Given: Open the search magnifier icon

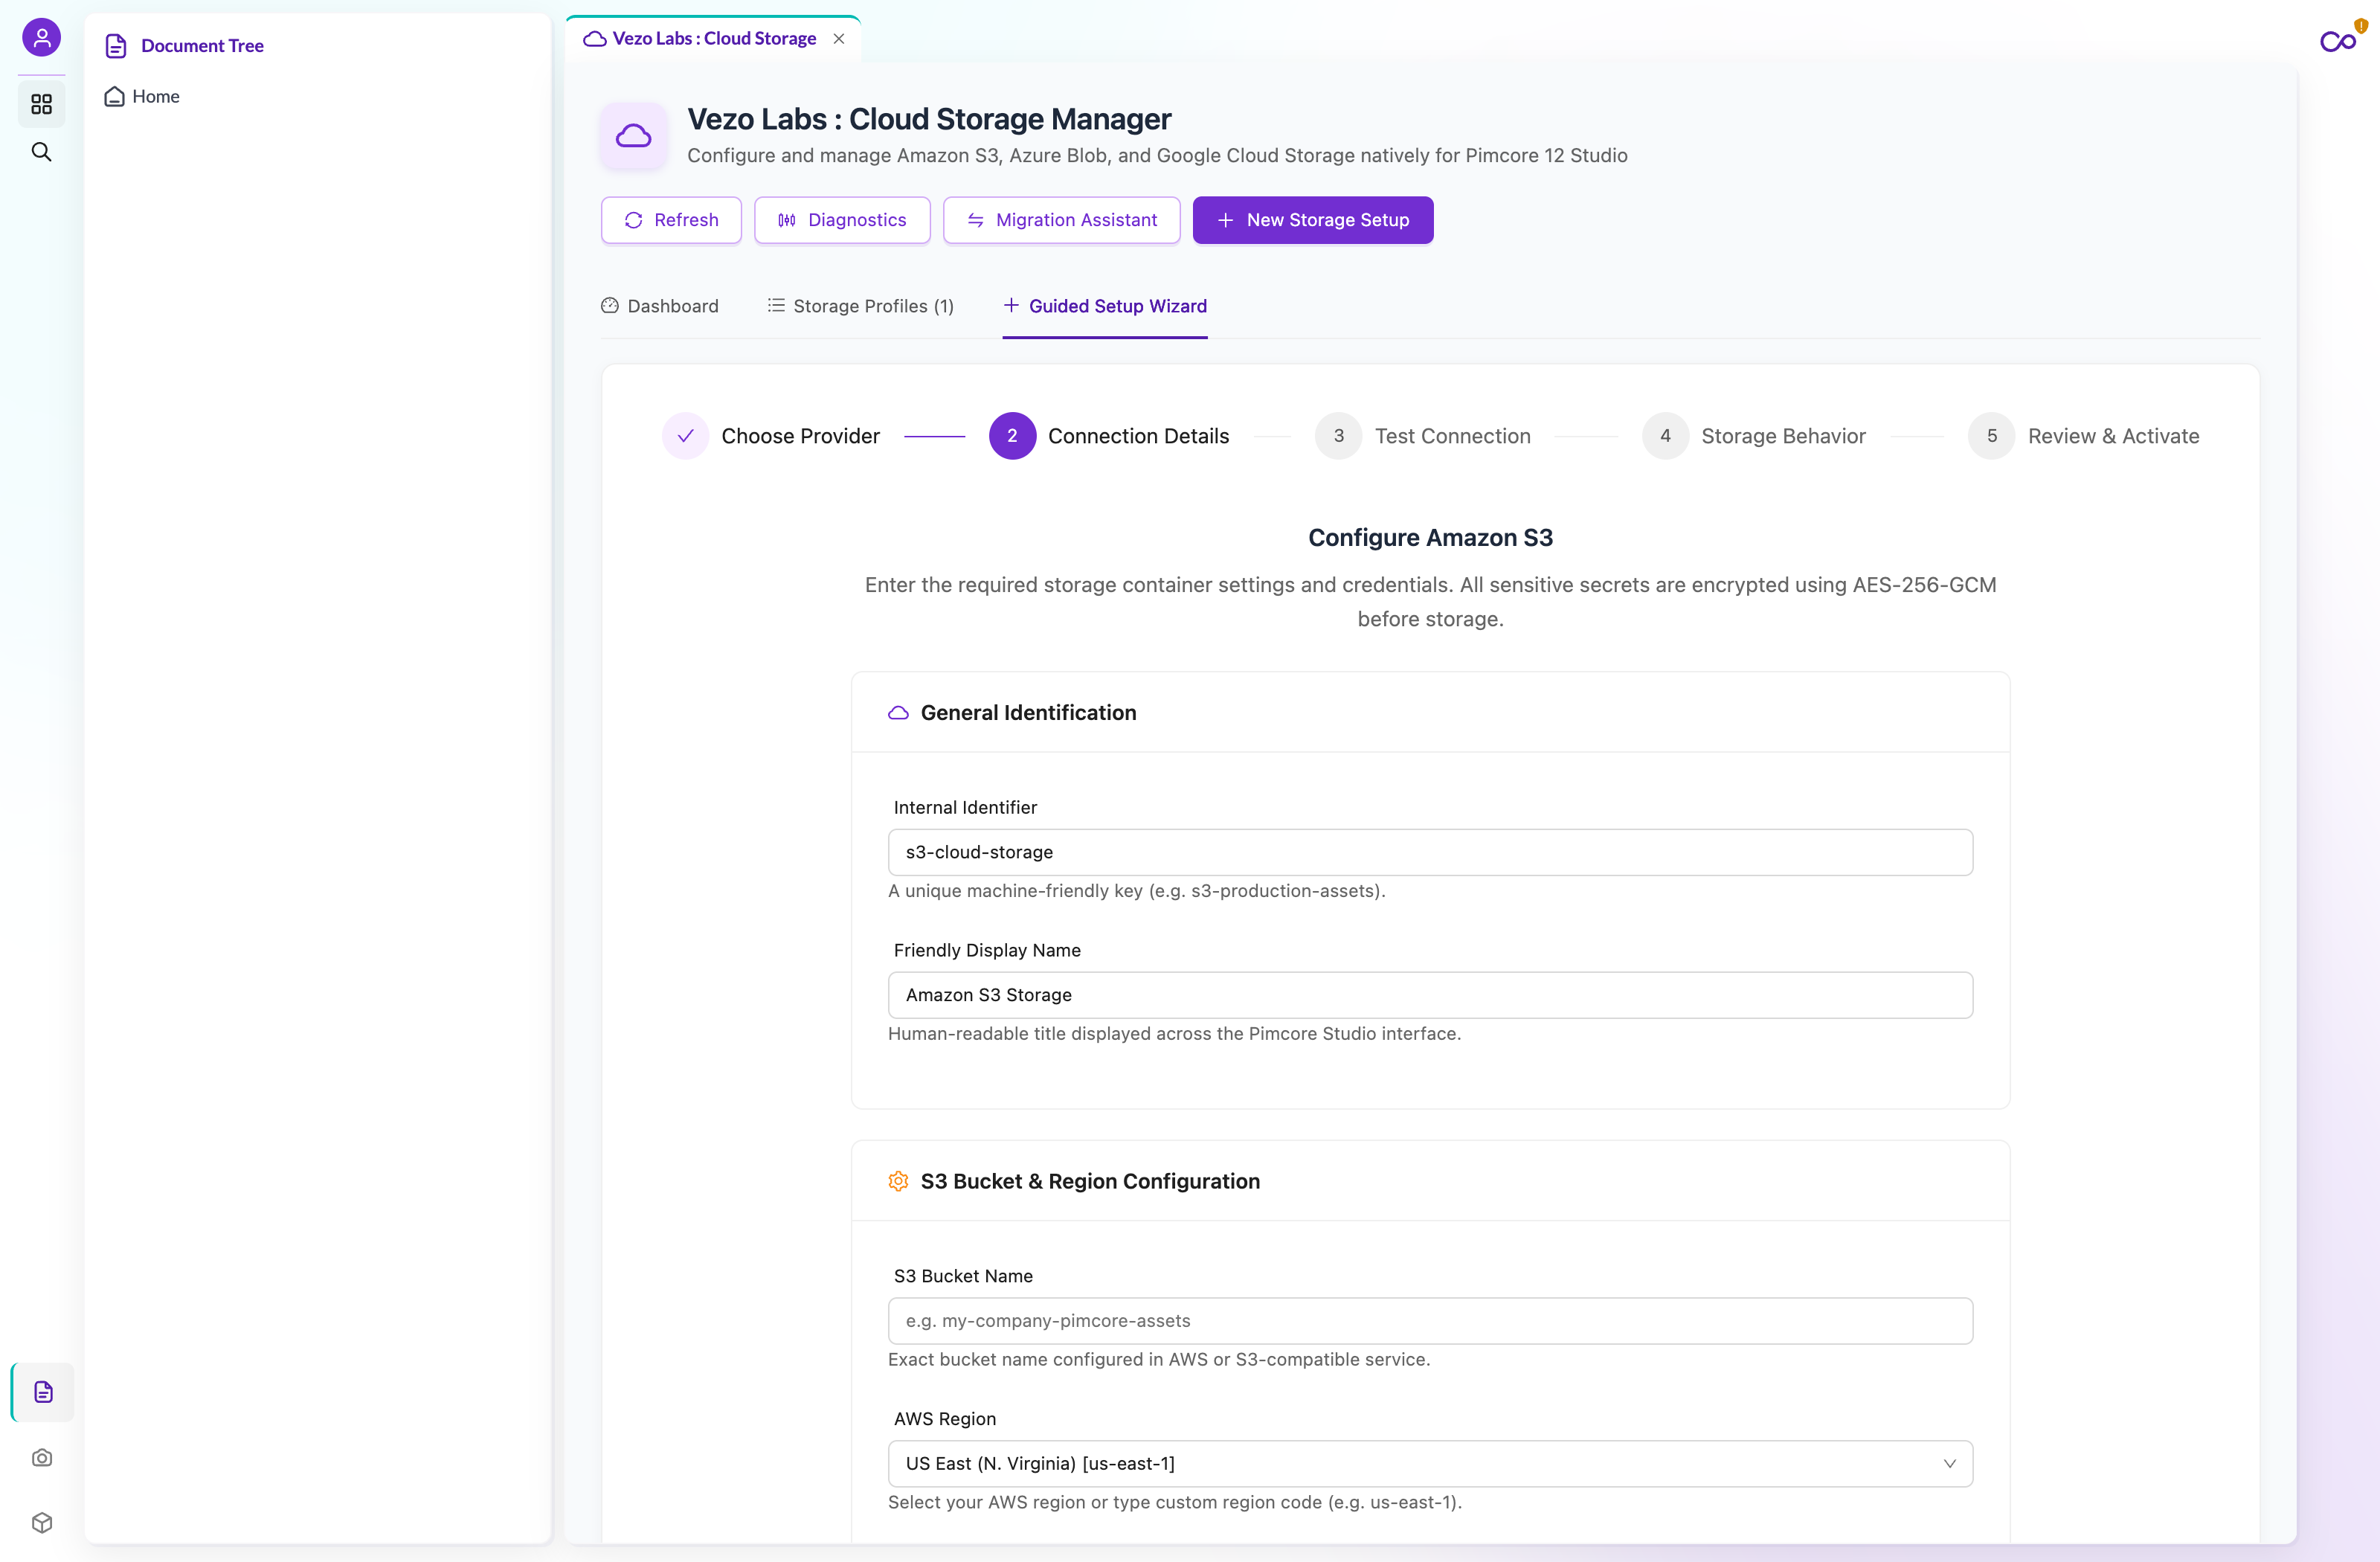Looking at the screenshot, I should [x=41, y=152].
